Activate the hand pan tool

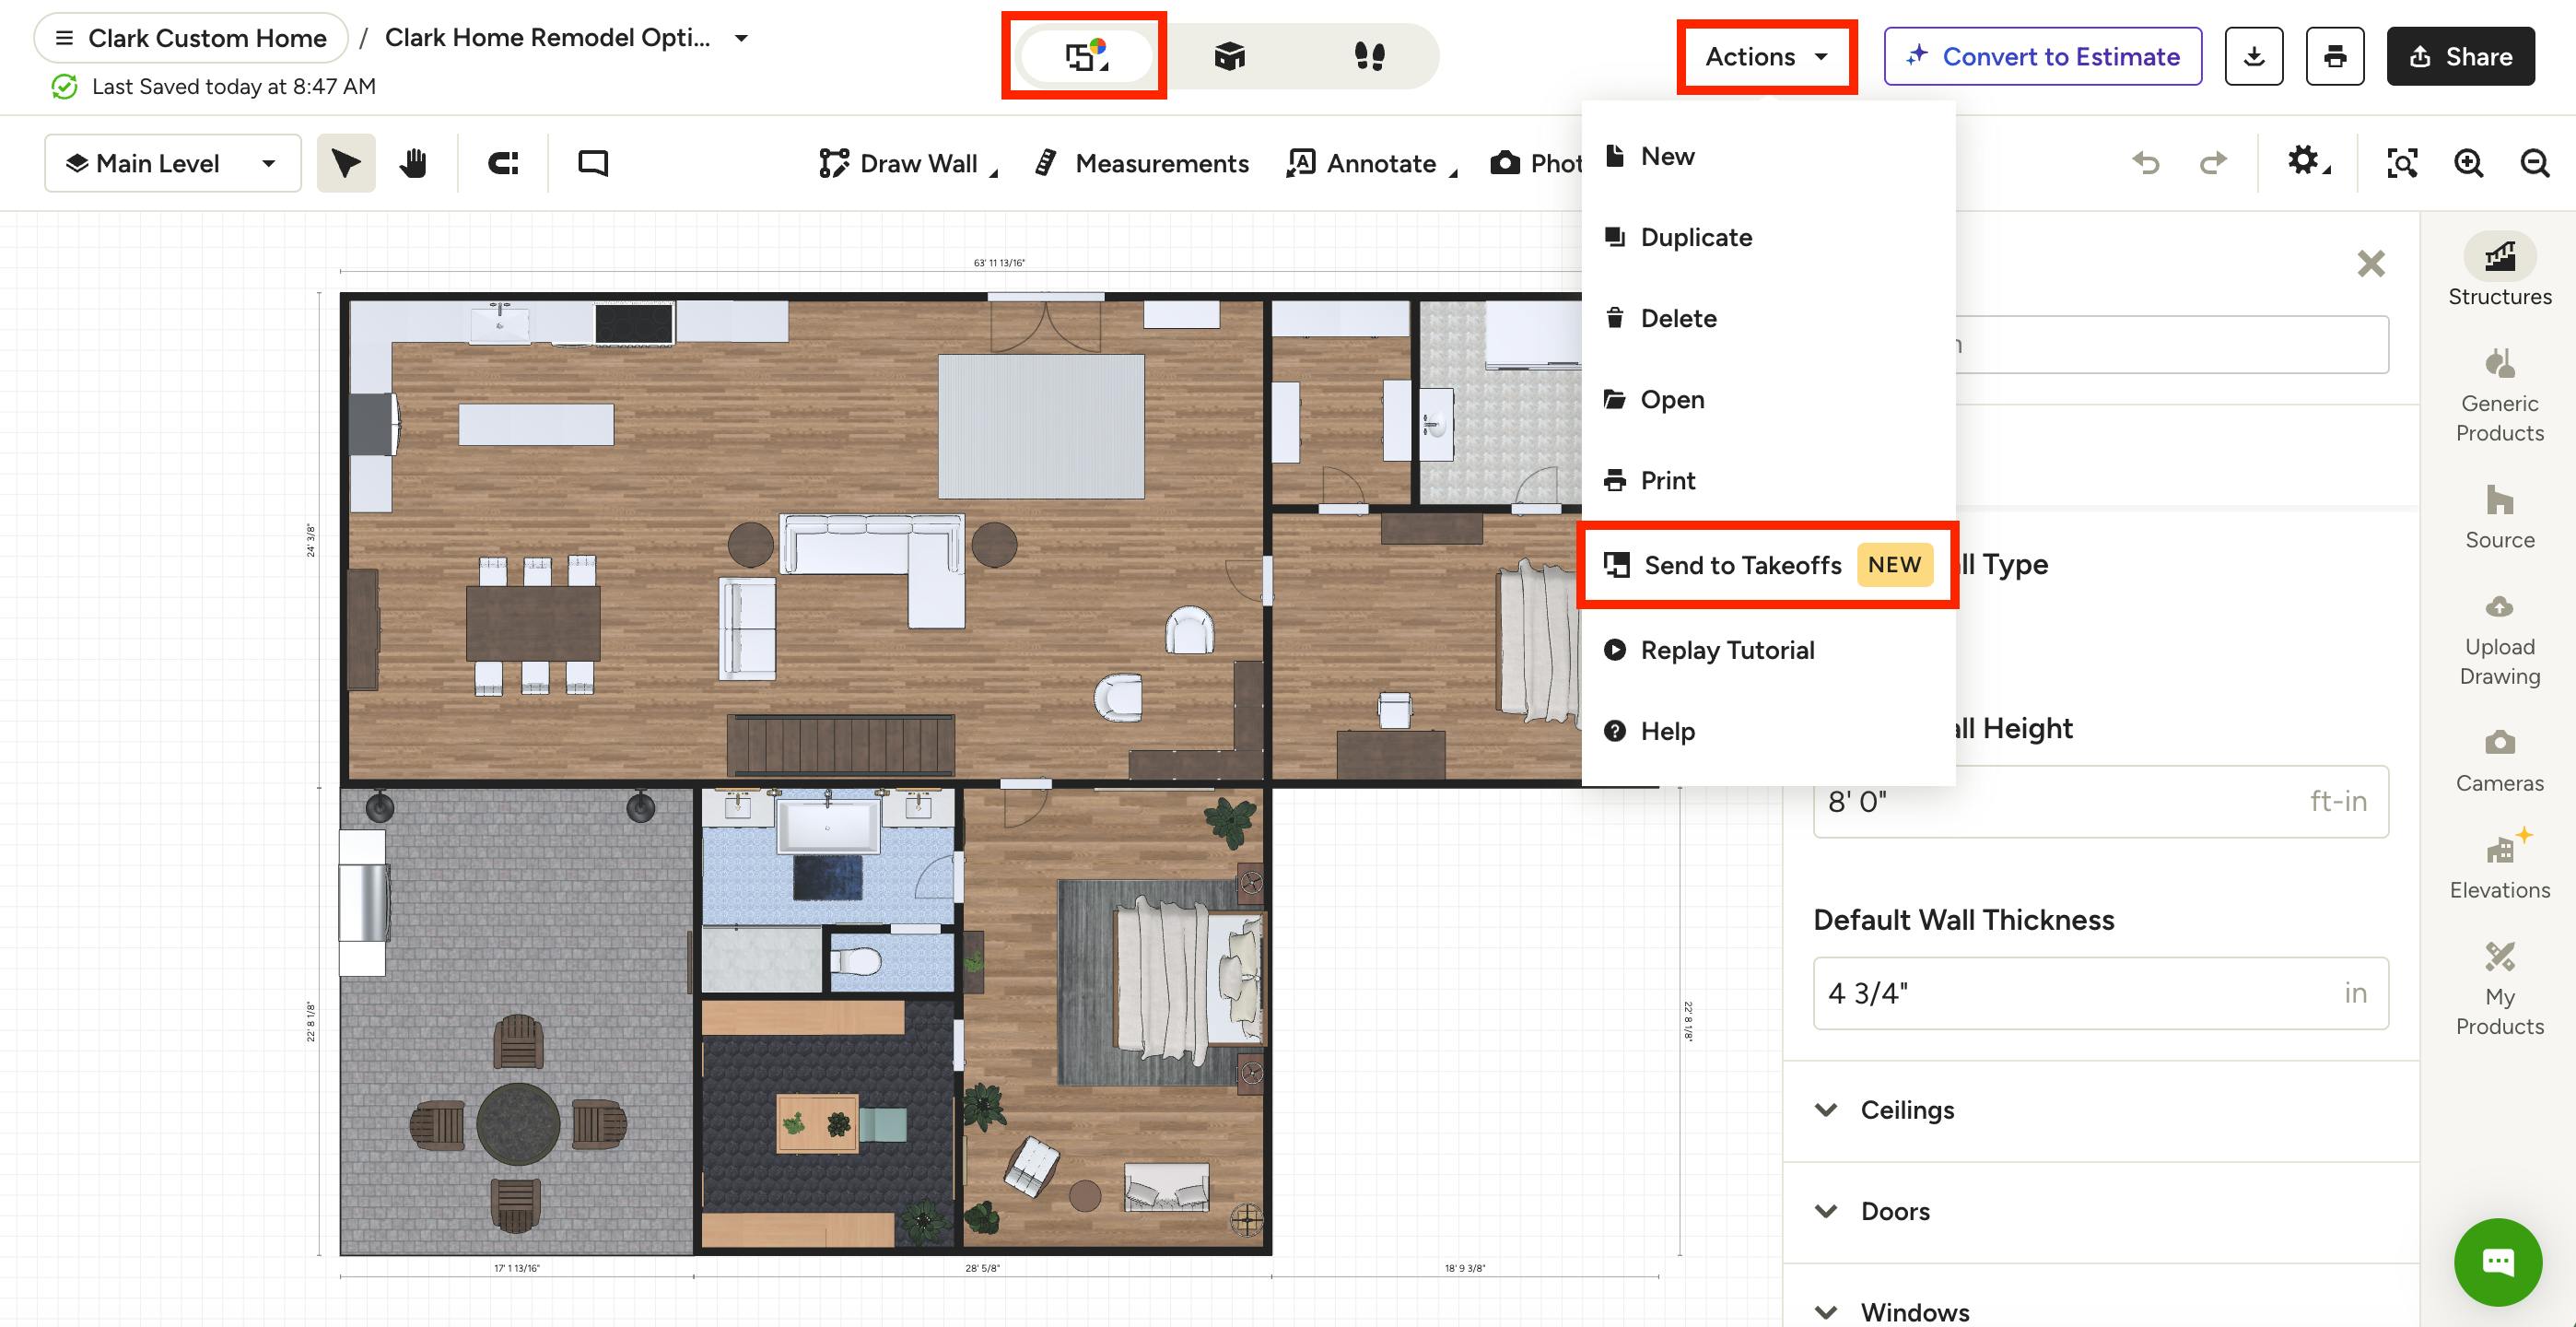[413, 163]
